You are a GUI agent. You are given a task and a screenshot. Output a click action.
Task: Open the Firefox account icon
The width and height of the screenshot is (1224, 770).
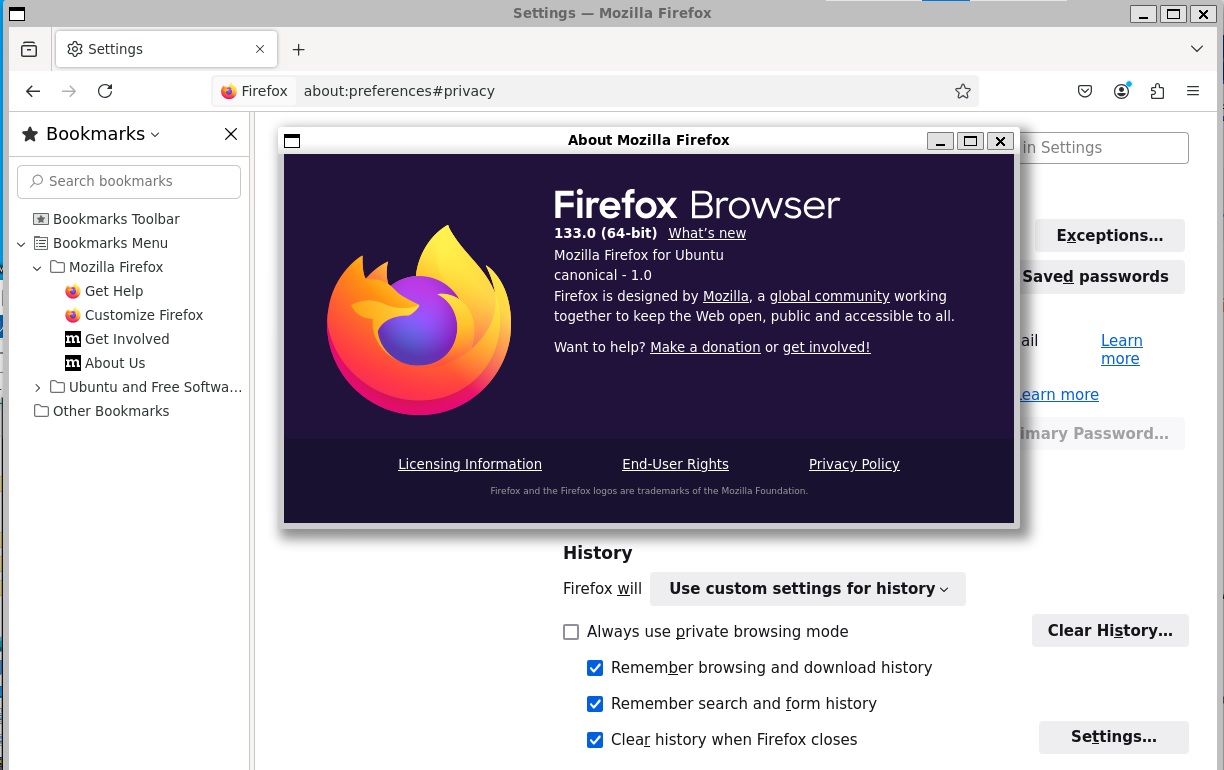[1121, 91]
